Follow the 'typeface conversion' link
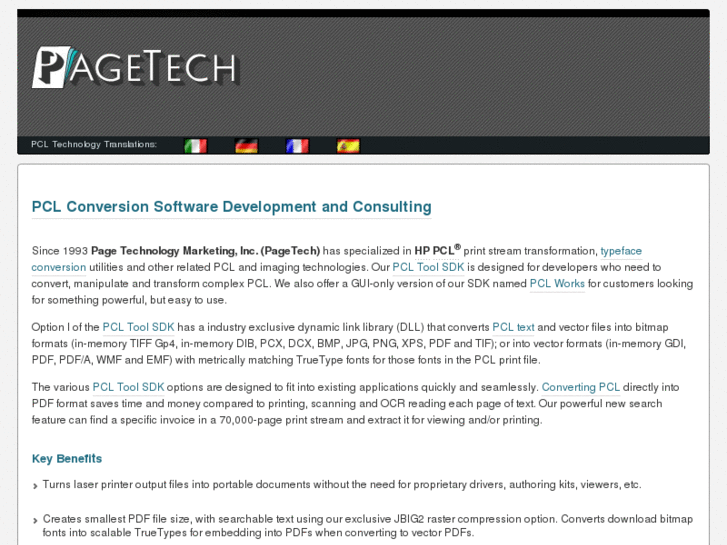Screen dimensions: 727x545 pyautogui.click(x=621, y=251)
